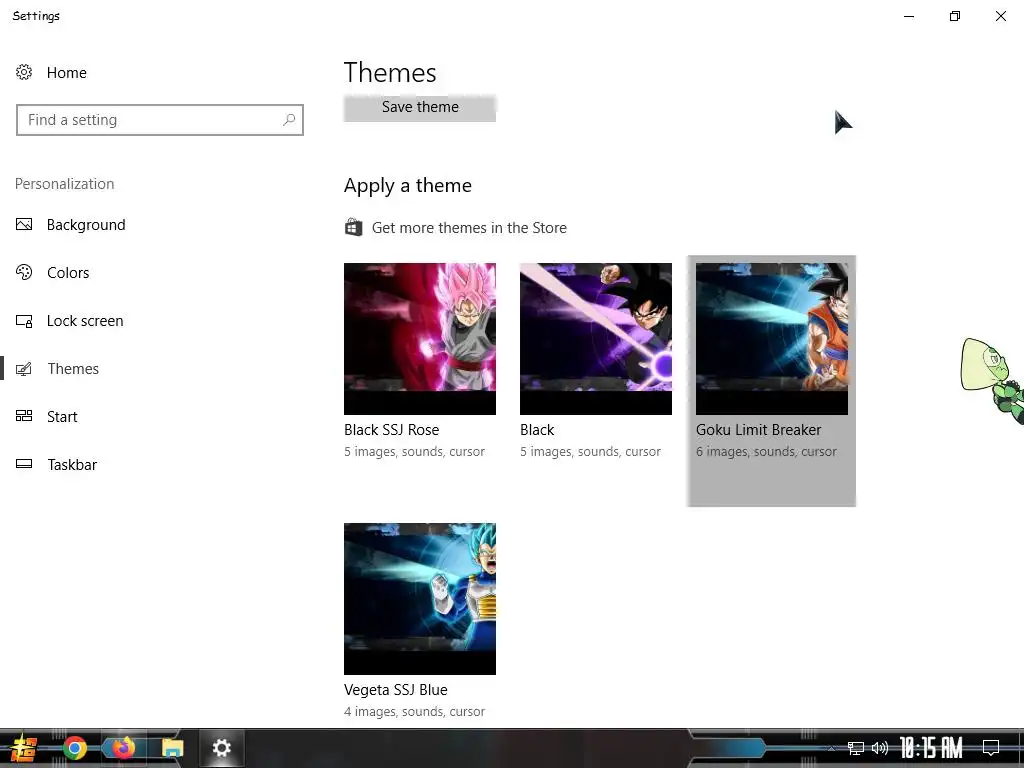The width and height of the screenshot is (1024, 768).
Task: Click the Start tiles icon
Action: pyautogui.click(x=24, y=416)
